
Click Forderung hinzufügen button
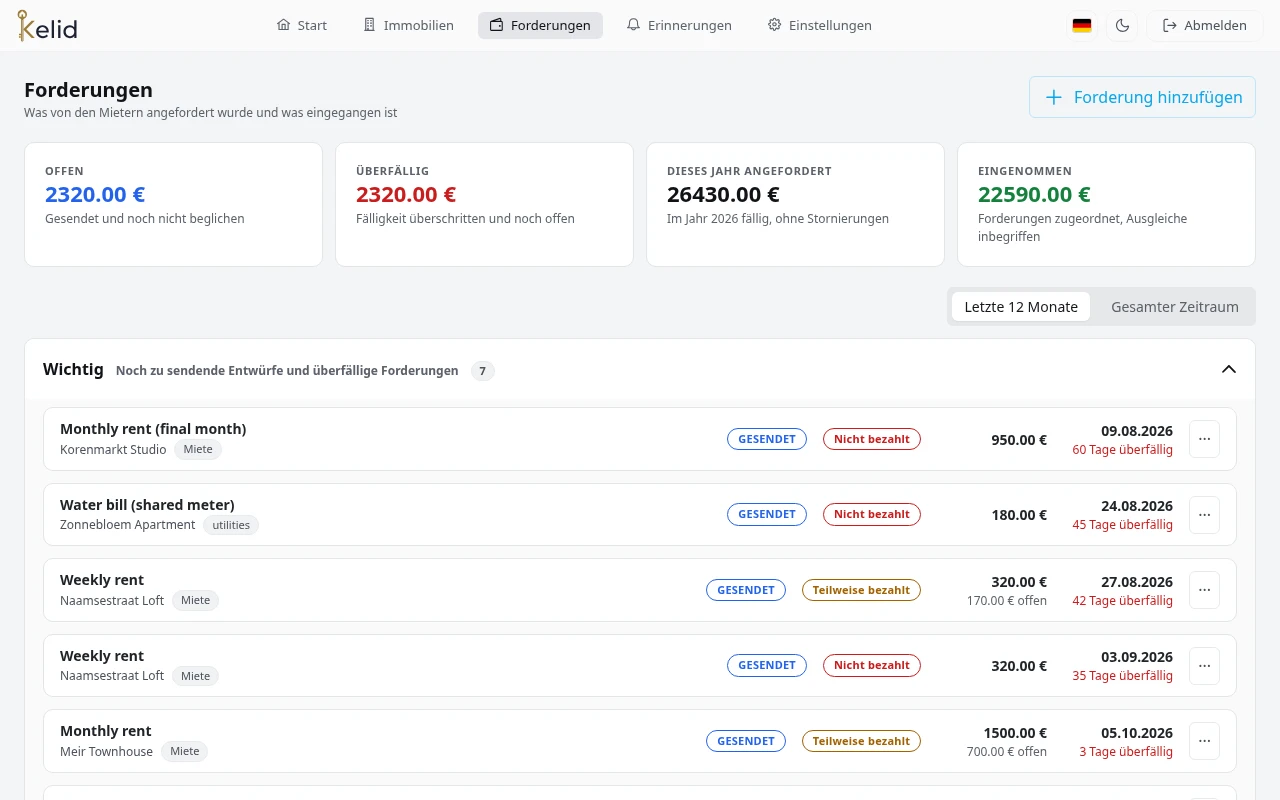click(x=1142, y=97)
